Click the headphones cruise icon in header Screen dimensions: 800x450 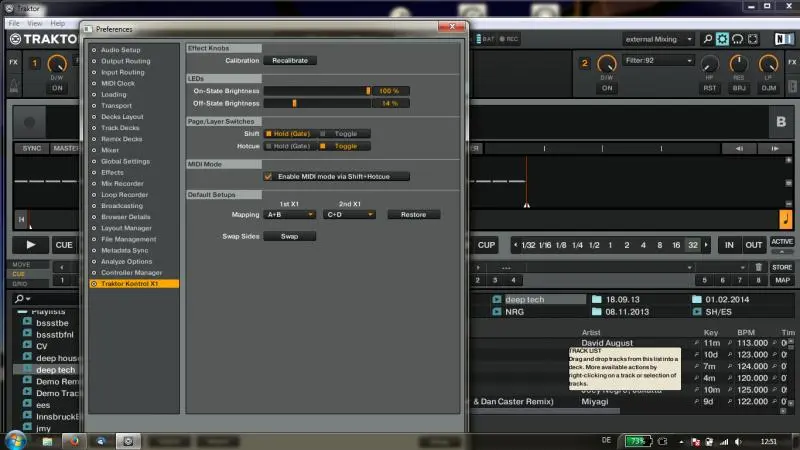coord(738,39)
